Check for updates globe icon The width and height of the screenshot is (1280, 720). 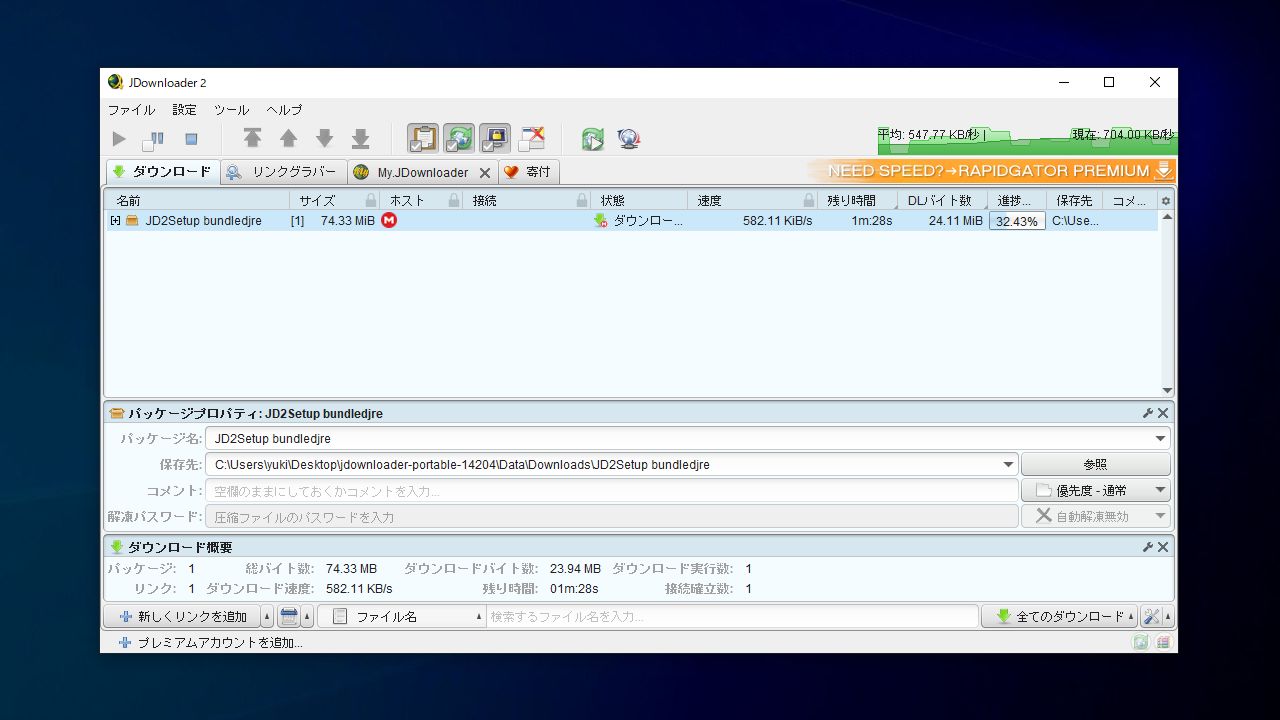click(x=629, y=139)
